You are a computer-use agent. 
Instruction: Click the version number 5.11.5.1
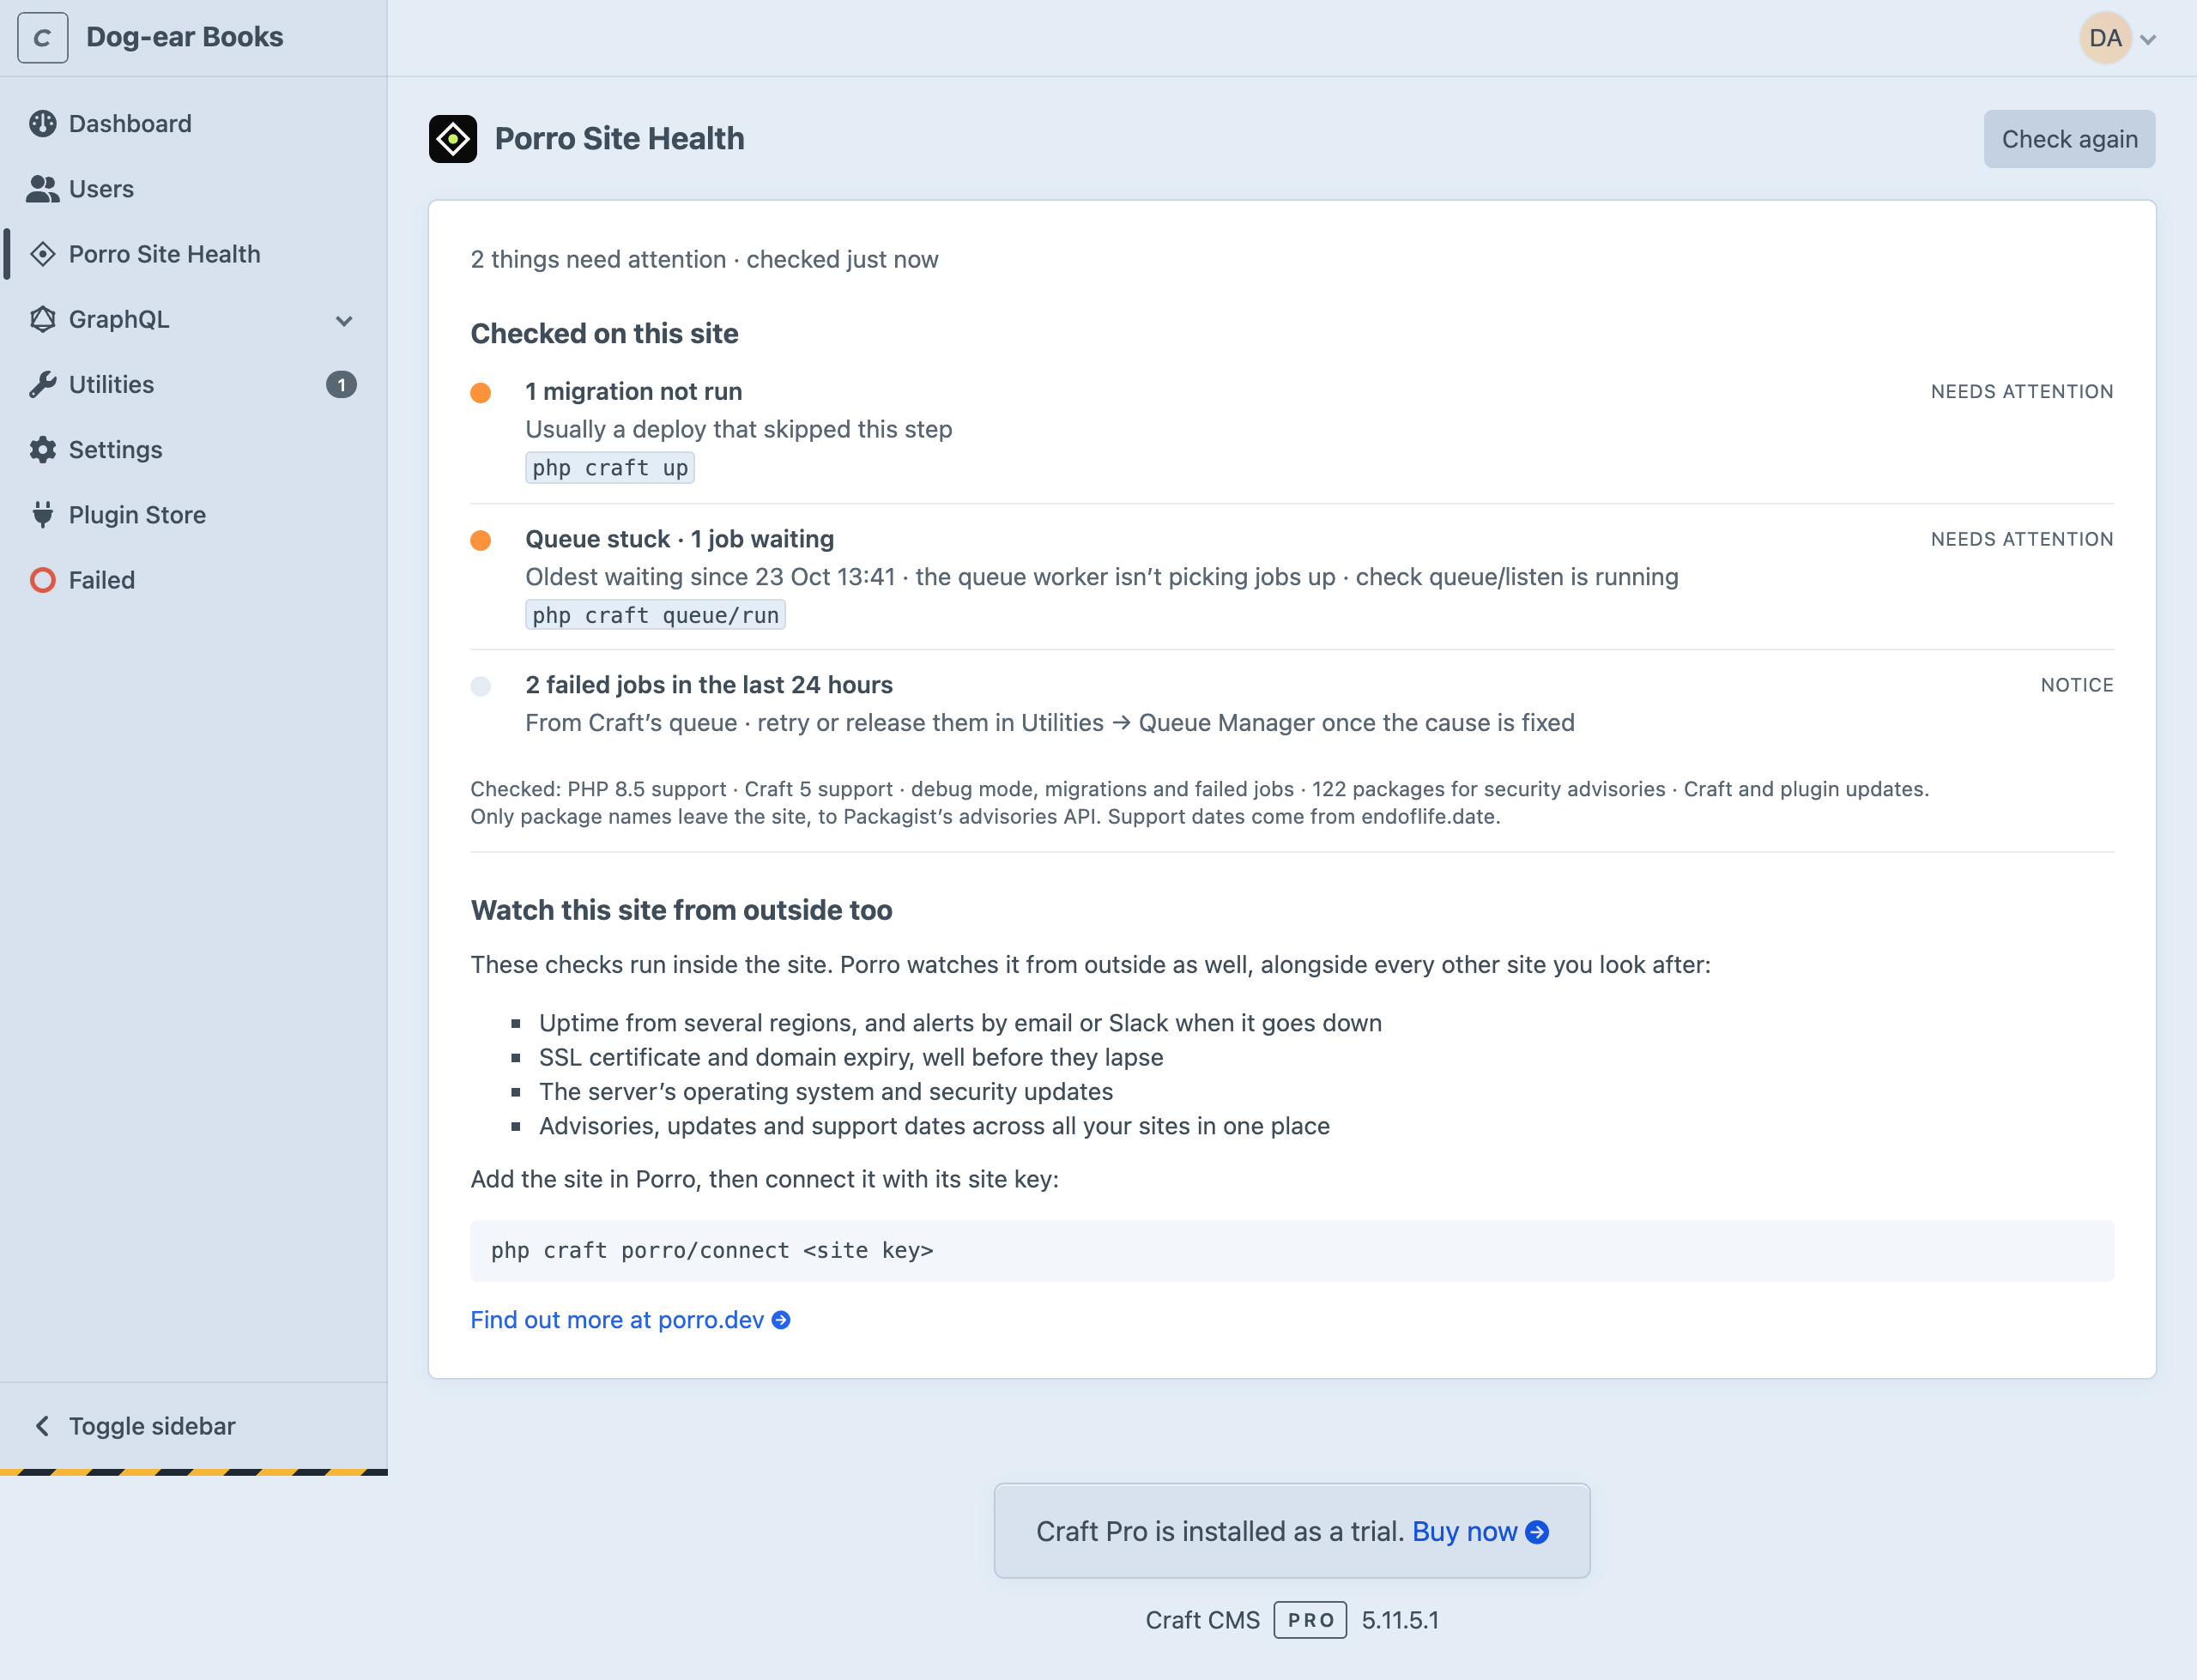[x=1400, y=1620]
